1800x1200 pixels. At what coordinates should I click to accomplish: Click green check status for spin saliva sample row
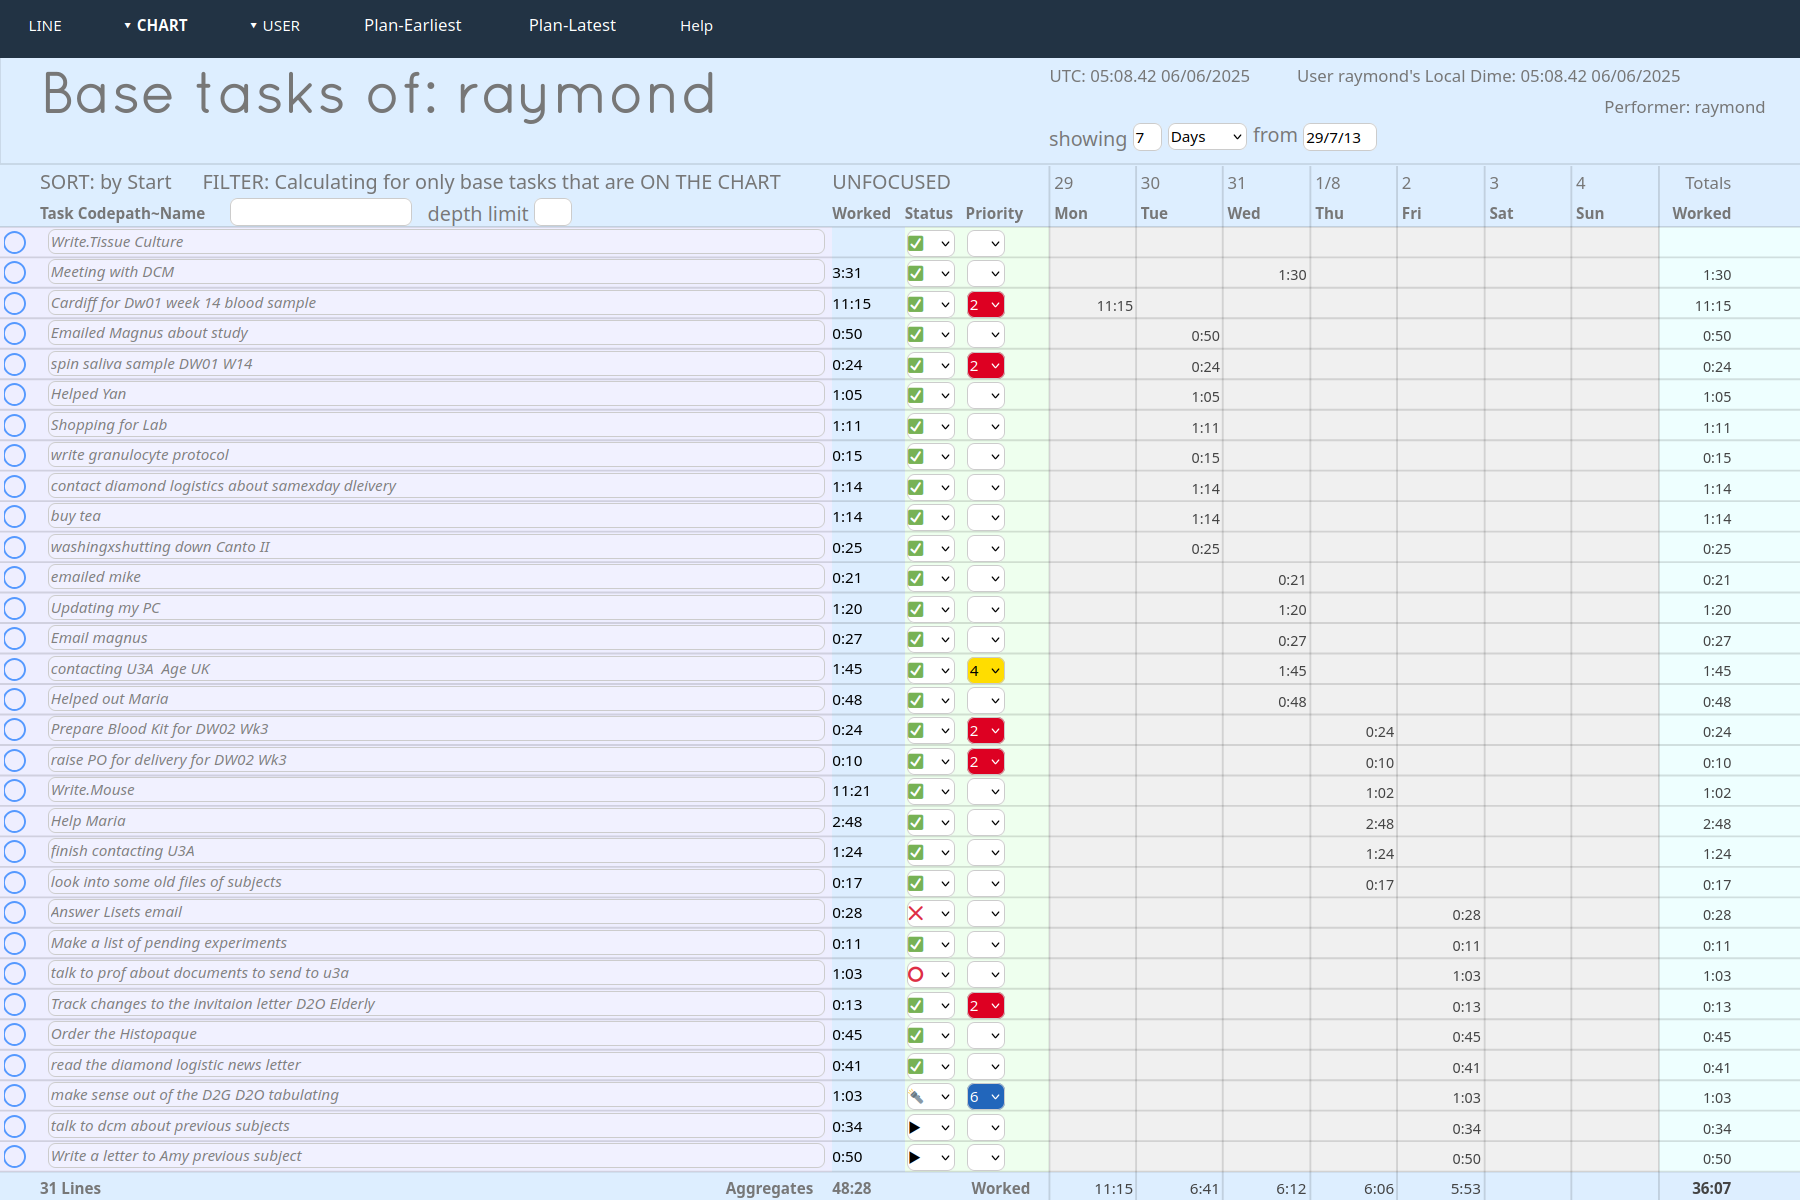(916, 365)
